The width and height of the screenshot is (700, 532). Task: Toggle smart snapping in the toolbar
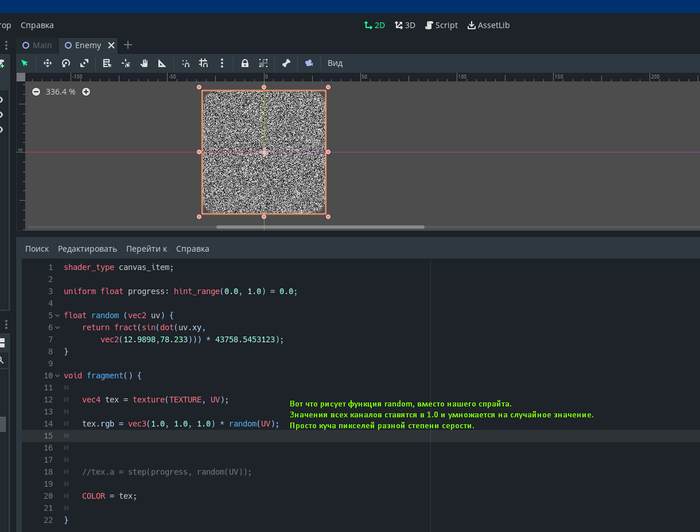[x=185, y=63]
